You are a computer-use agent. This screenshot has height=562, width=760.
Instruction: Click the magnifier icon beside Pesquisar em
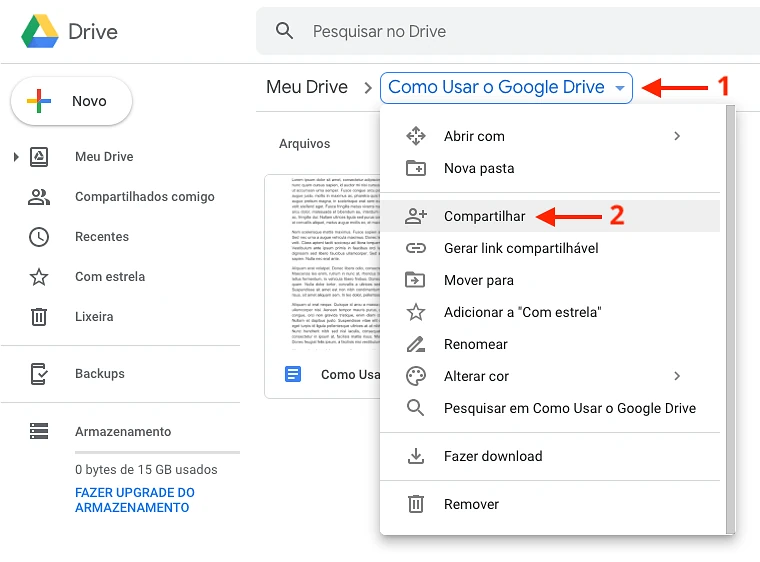pyautogui.click(x=415, y=408)
